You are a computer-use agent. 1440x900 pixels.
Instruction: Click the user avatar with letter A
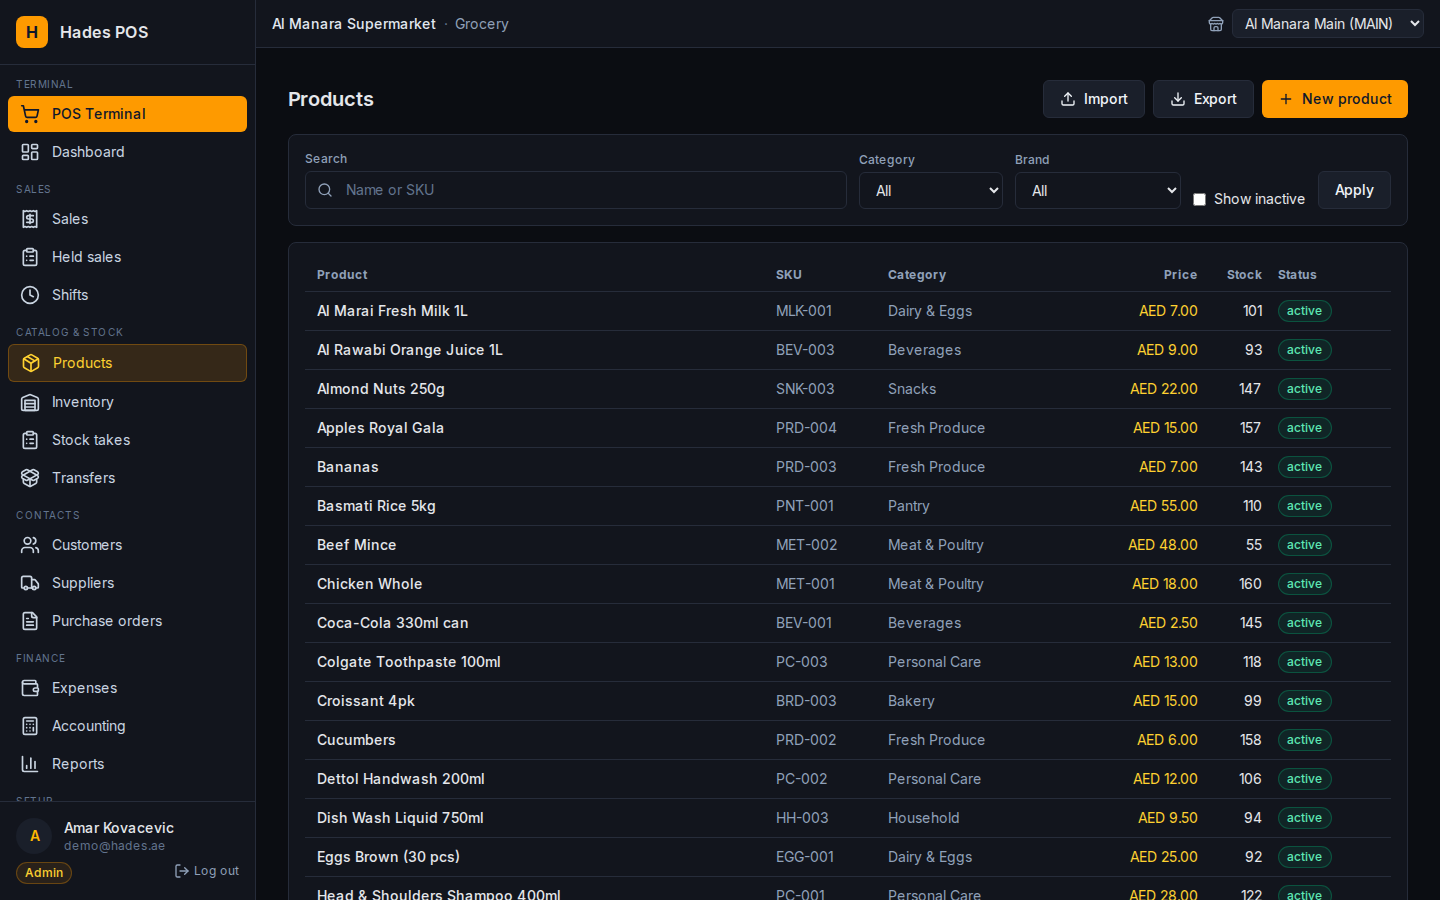coord(35,836)
